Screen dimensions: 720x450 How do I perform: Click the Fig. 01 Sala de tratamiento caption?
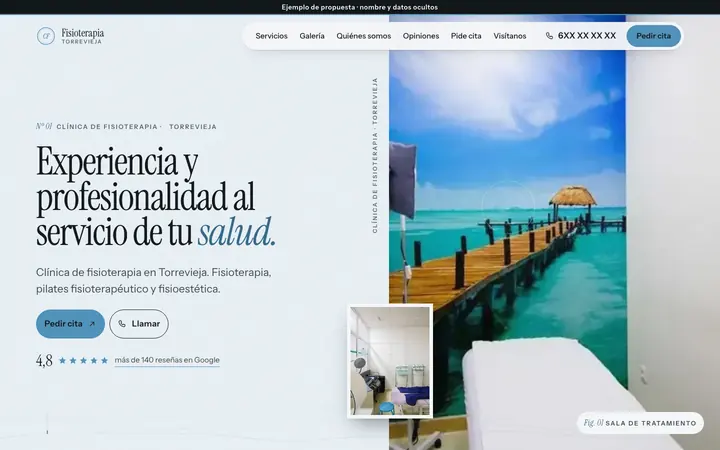coord(640,423)
